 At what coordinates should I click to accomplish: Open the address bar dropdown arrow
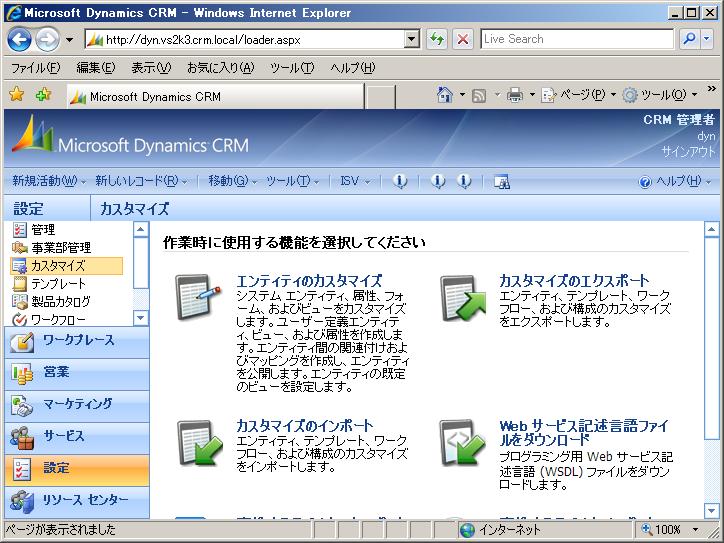click(411, 40)
